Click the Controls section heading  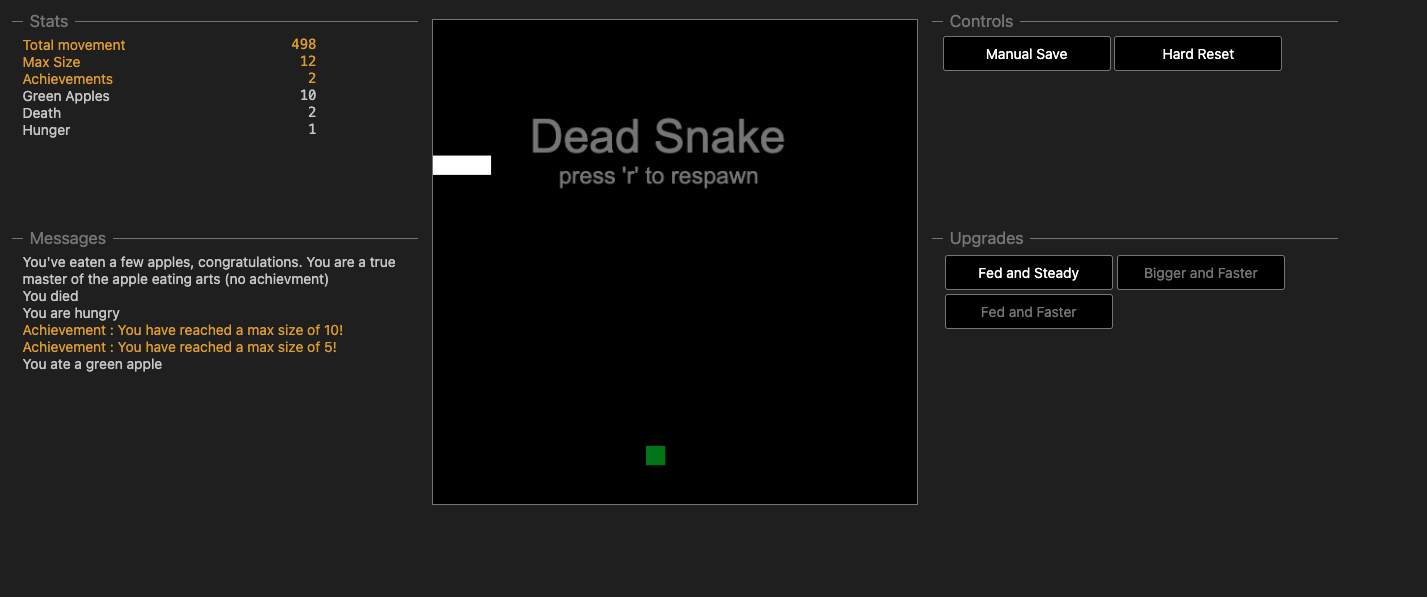click(981, 21)
